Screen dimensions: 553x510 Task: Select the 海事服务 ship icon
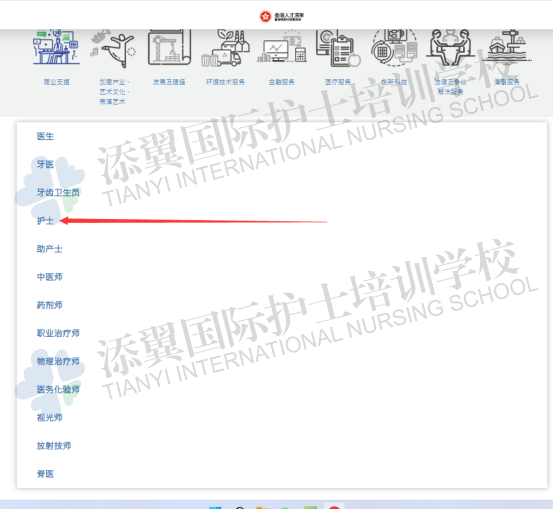pos(507,46)
